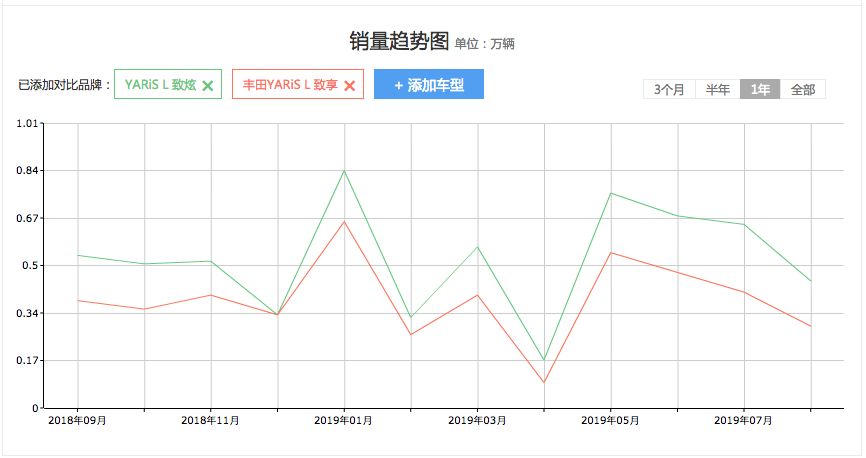Click the y-axis value 0.34
This screenshot has width=866, height=458.
coord(27,313)
